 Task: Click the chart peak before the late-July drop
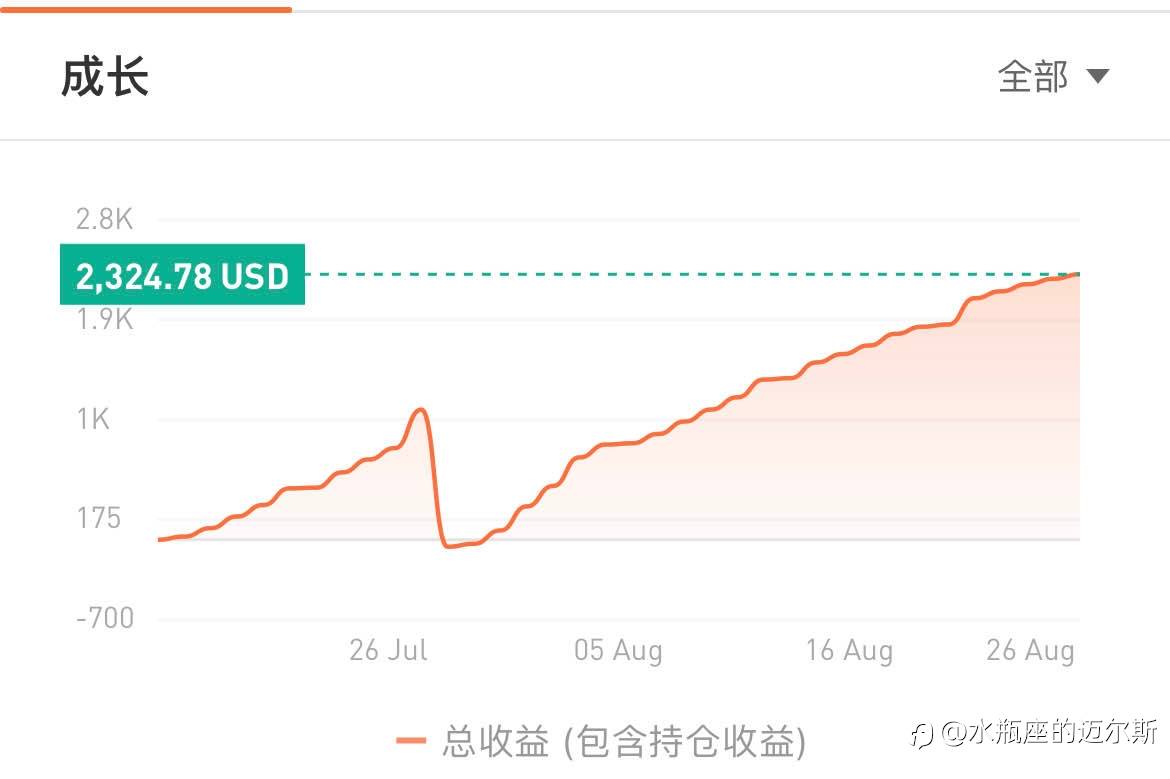pos(421,409)
